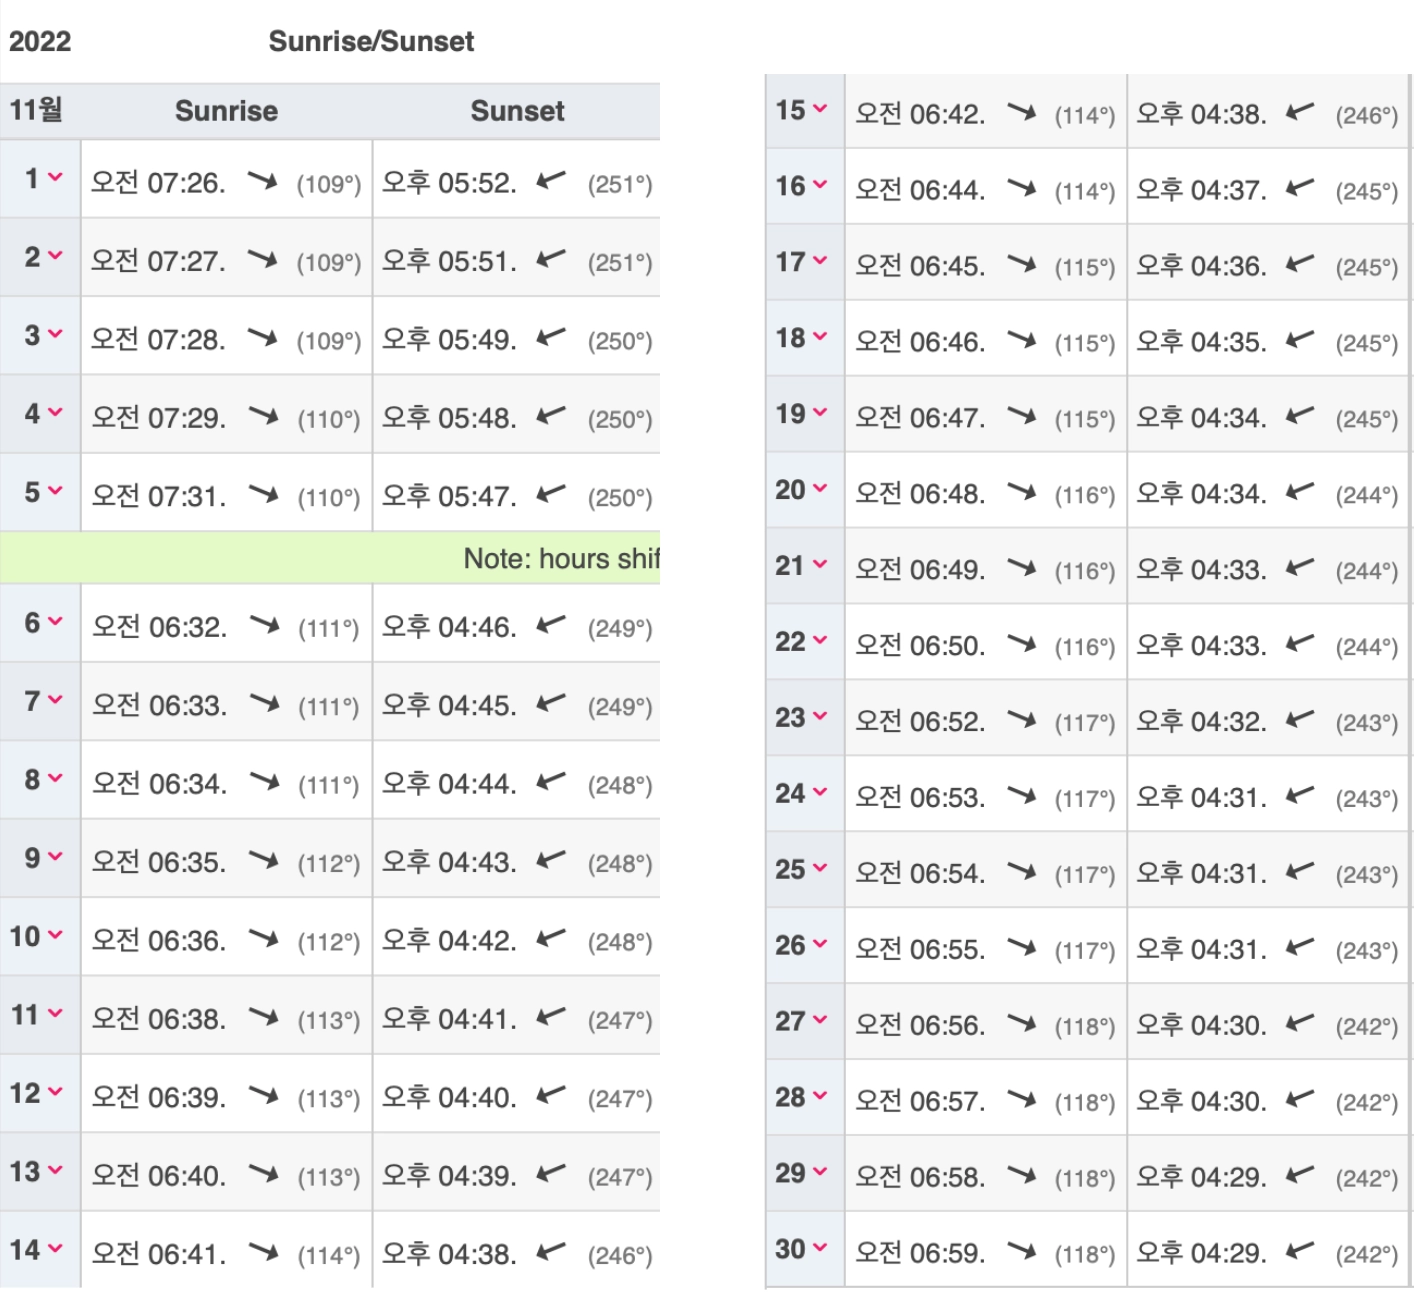Click sunset direction arrow for November 3
Screen dimensions: 1414x1294
tap(551, 338)
